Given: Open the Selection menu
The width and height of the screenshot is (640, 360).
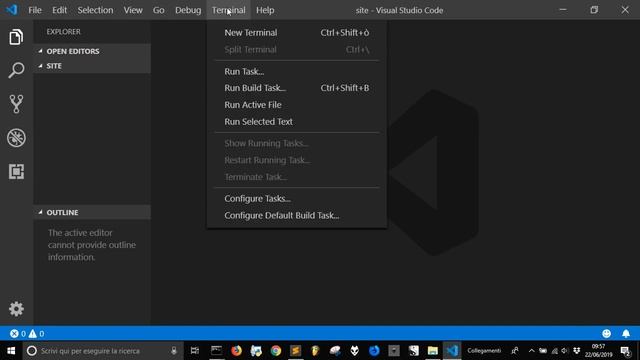Looking at the screenshot, I should (x=95, y=10).
